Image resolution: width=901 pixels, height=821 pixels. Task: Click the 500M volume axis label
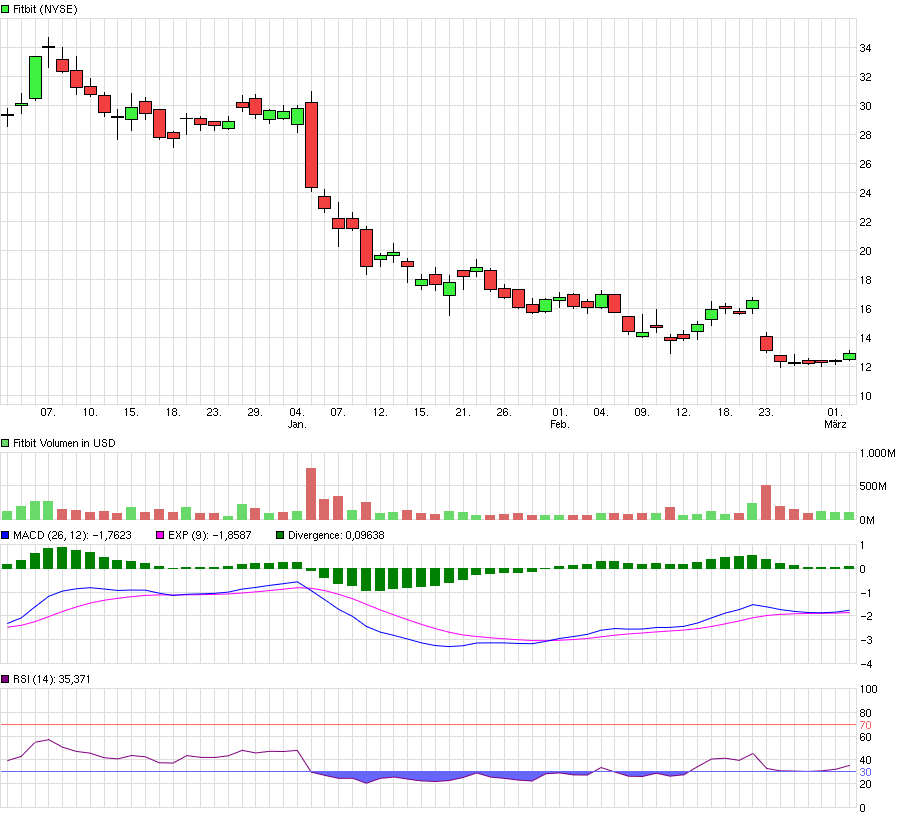[x=873, y=487]
